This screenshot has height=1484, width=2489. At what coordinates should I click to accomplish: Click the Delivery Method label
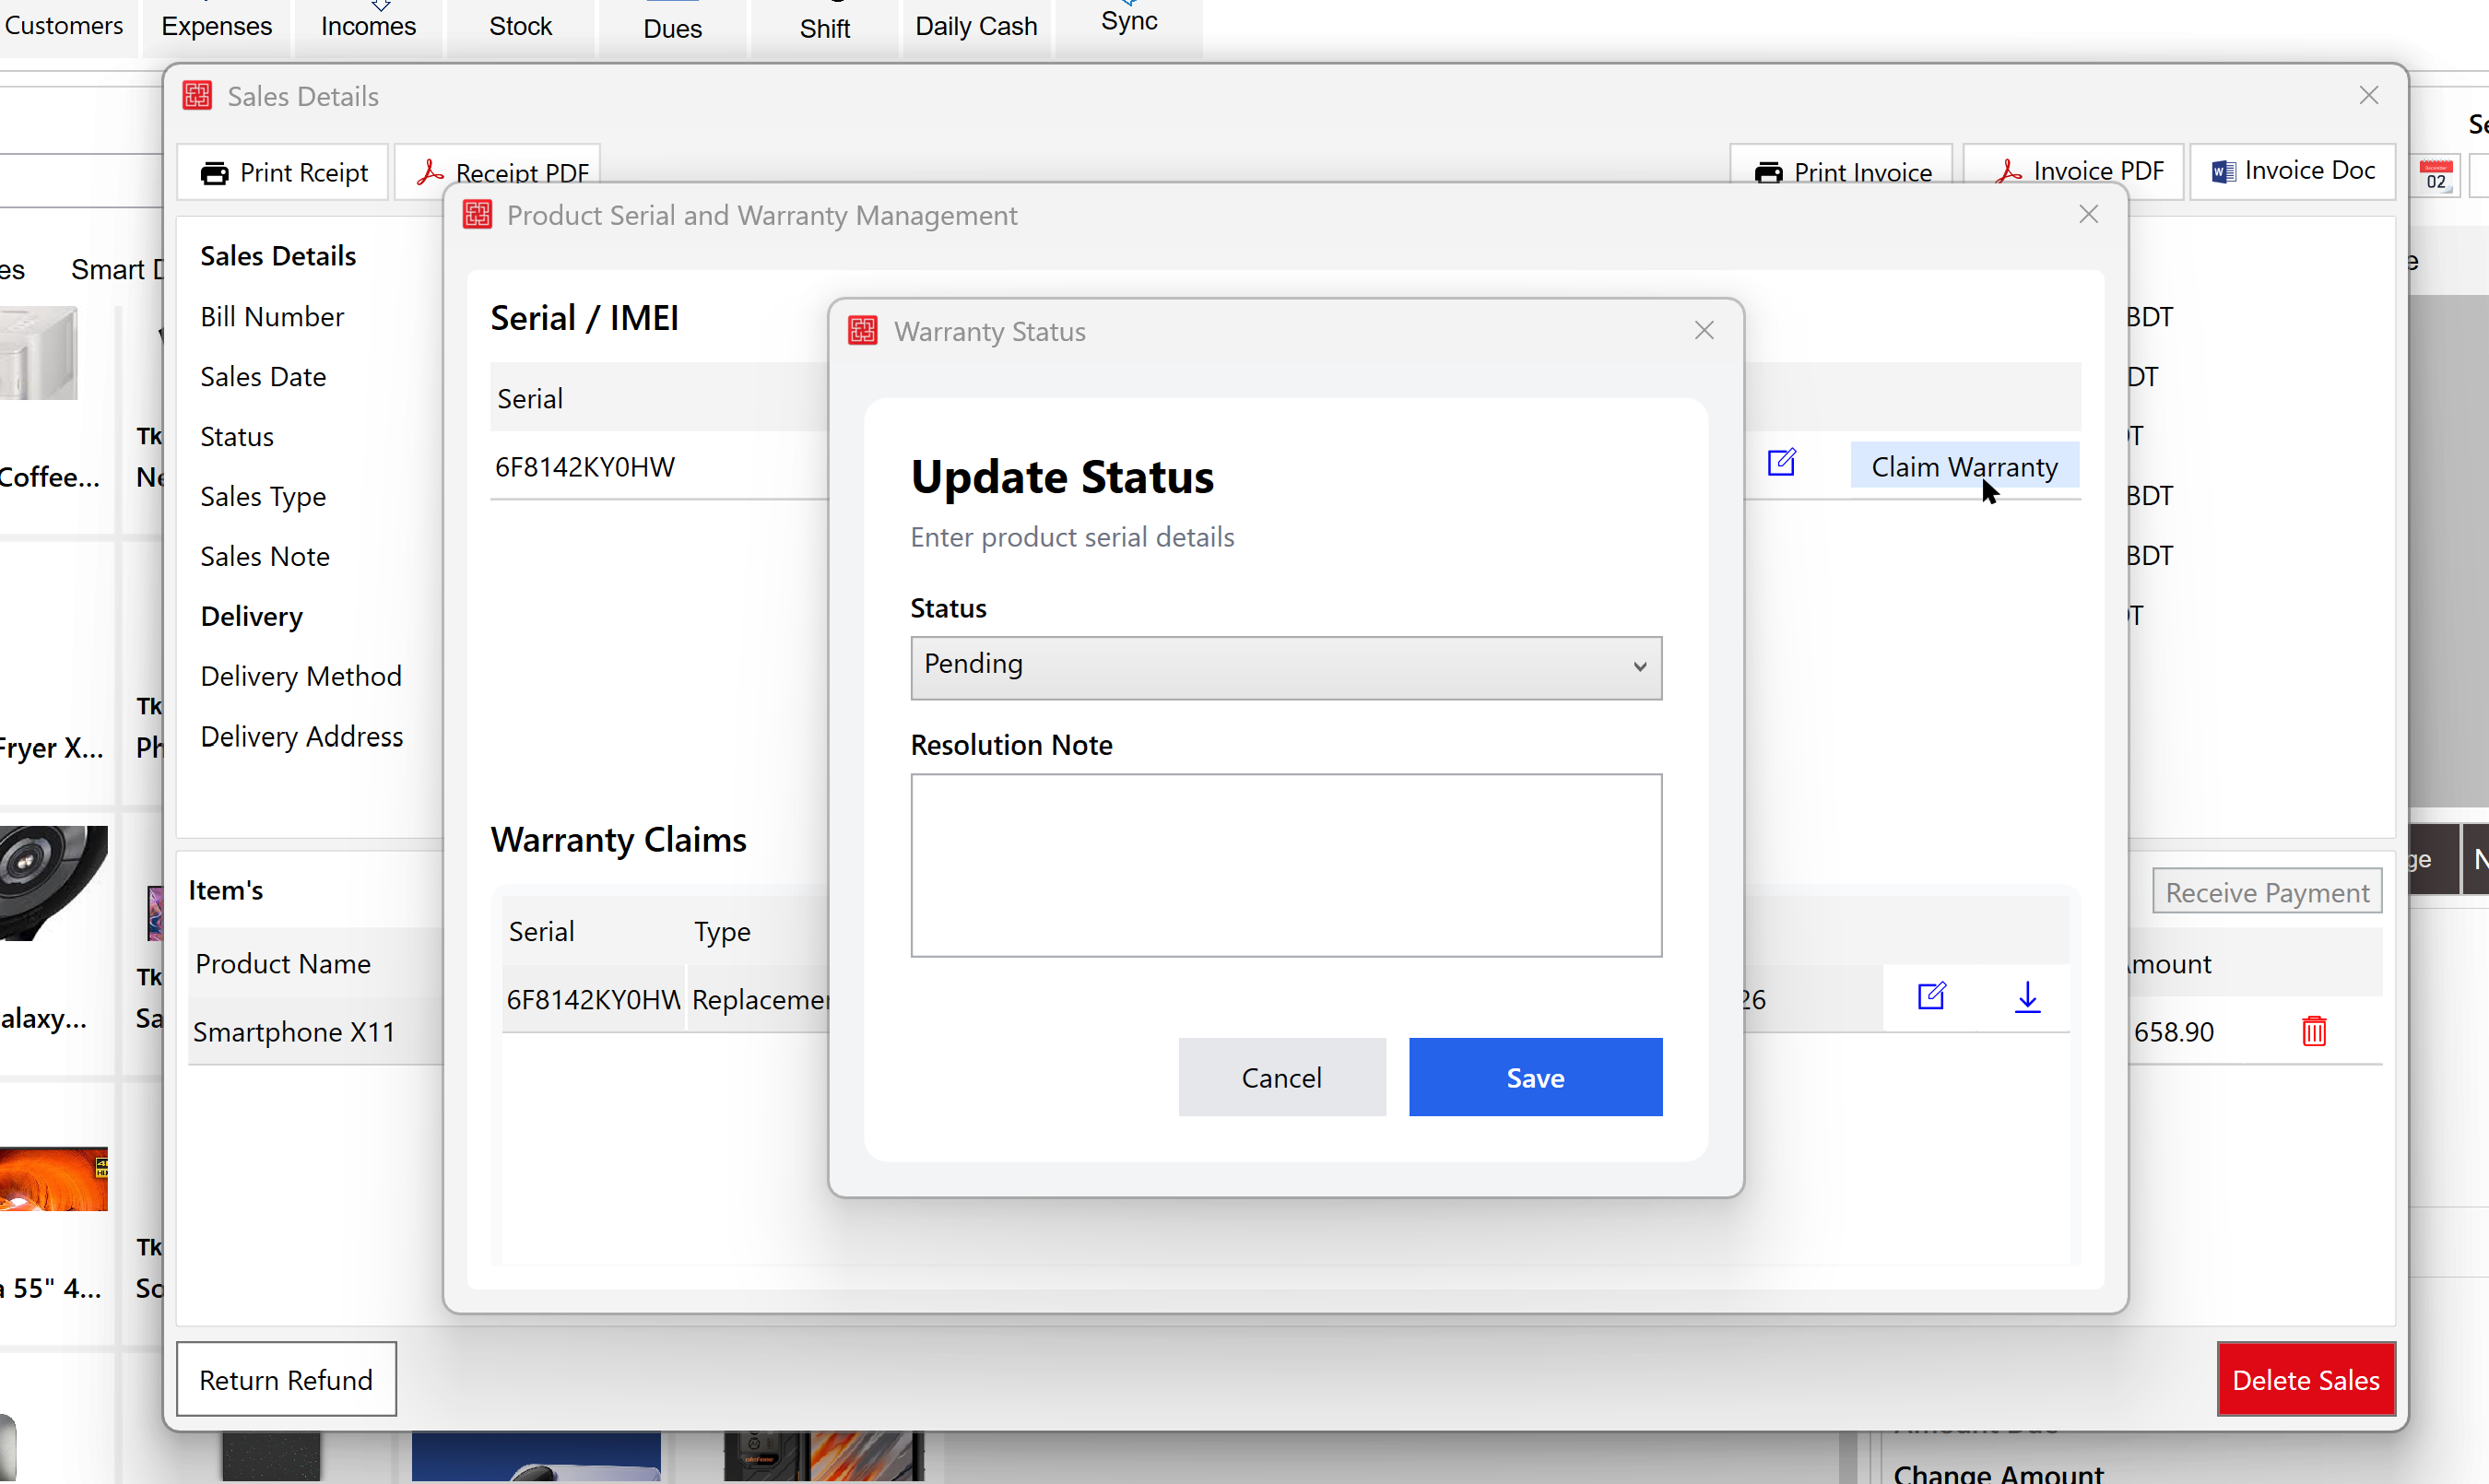[x=301, y=677]
